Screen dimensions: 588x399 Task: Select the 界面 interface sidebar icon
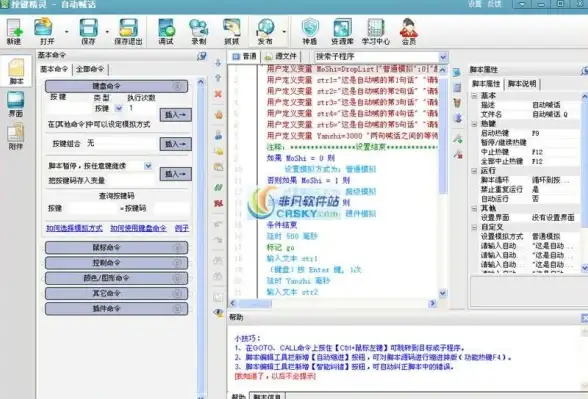pos(16,104)
